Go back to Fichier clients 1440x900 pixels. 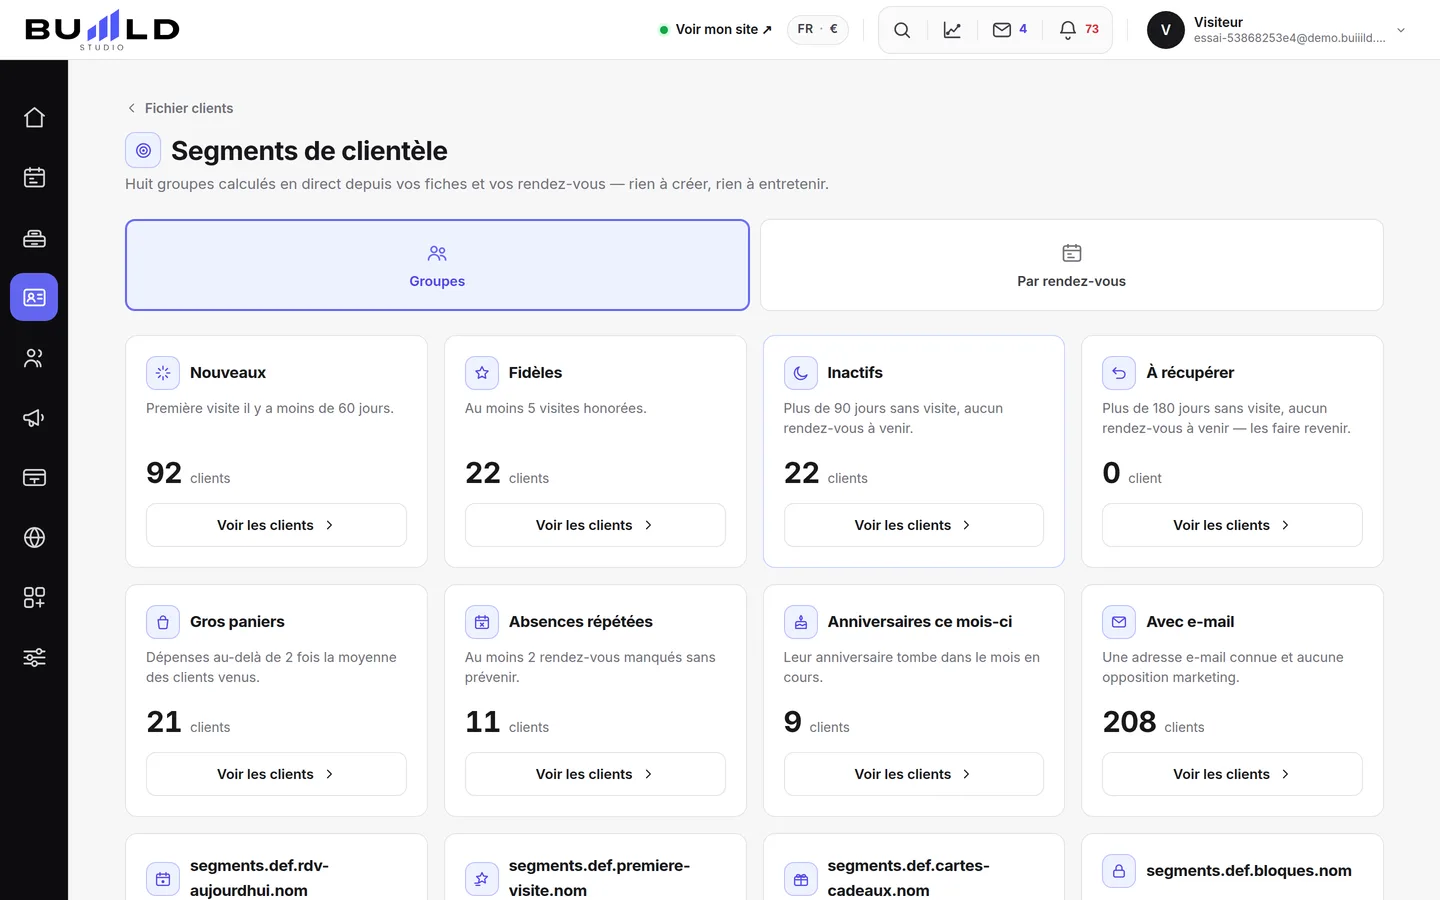point(180,108)
